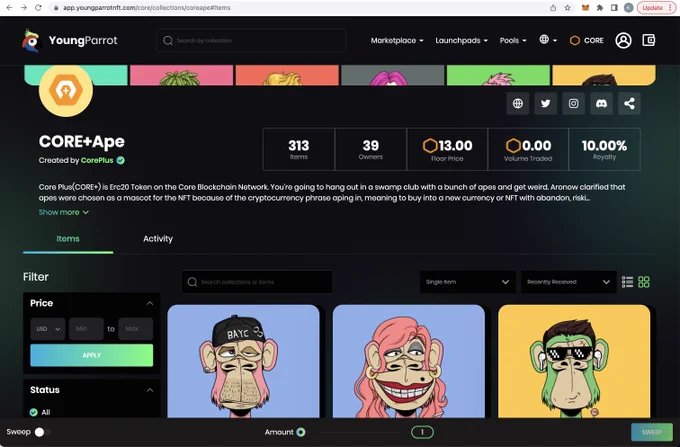Open the Launchpads dropdown menu

click(x=461, y=40)
